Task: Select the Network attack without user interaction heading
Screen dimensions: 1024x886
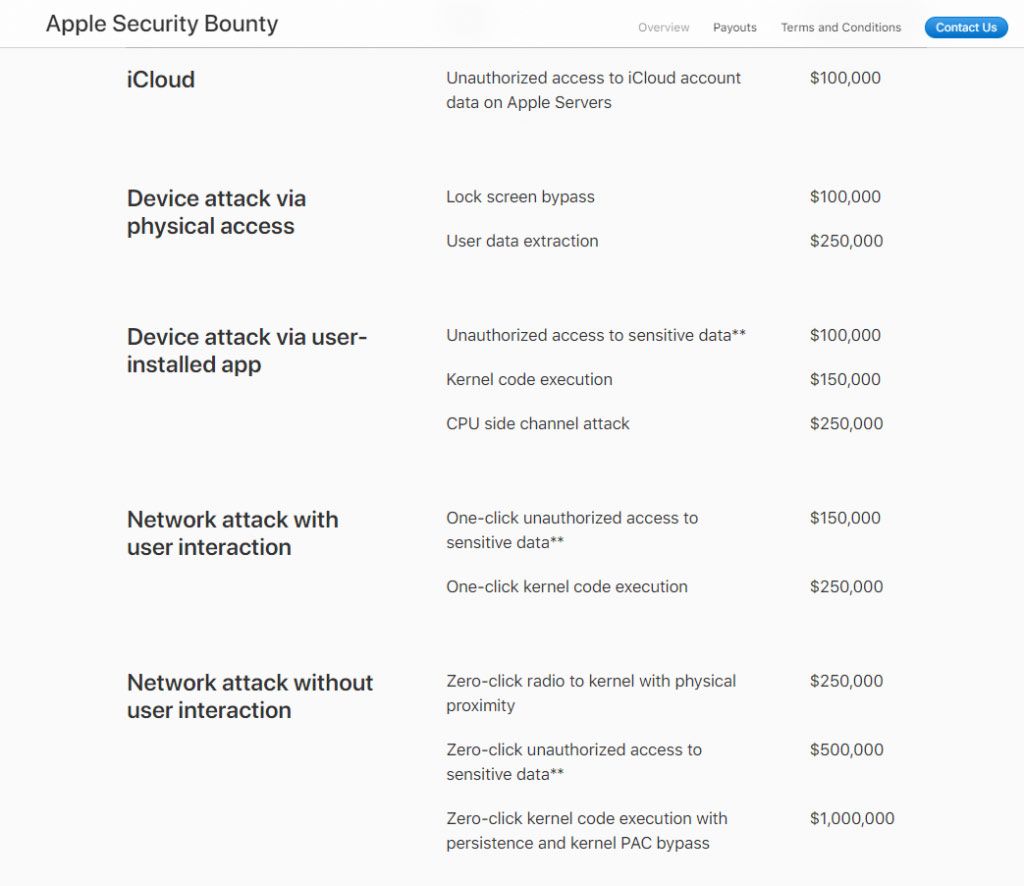Action: coord(249,696)
